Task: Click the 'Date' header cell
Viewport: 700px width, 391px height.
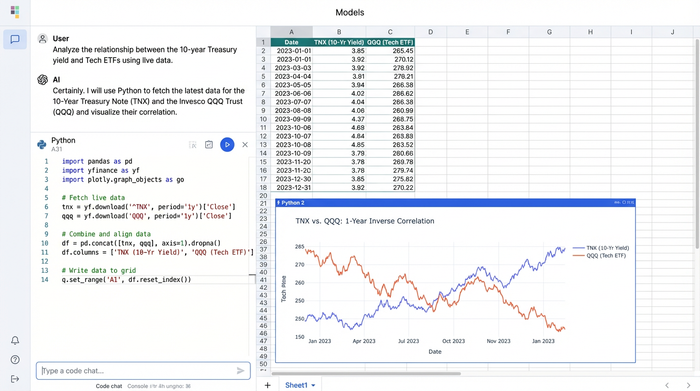Action: coord(292,42)
